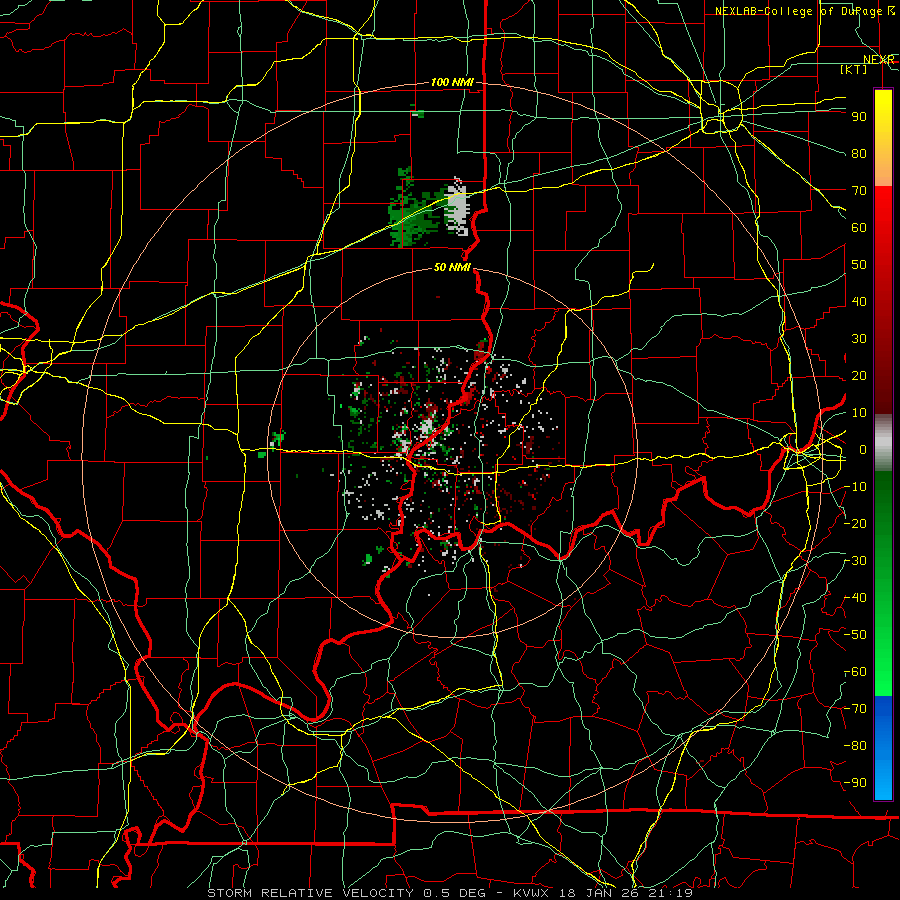The width and height of the screenshot is (900, 900).
Task: Click the [KT] units label
Action: point(854,69)
